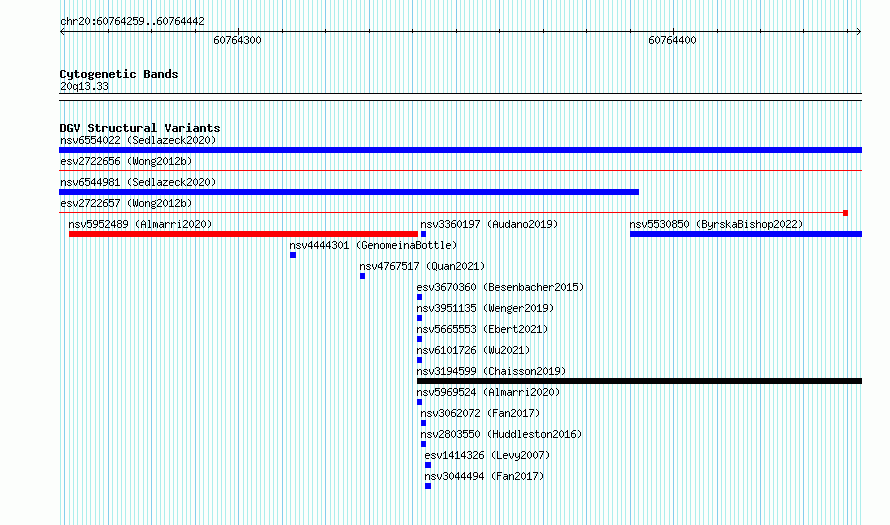This screenshot has width=890, height=525.
Task: Click nsv3044494 (Fan2017) label
Action: 484,476
